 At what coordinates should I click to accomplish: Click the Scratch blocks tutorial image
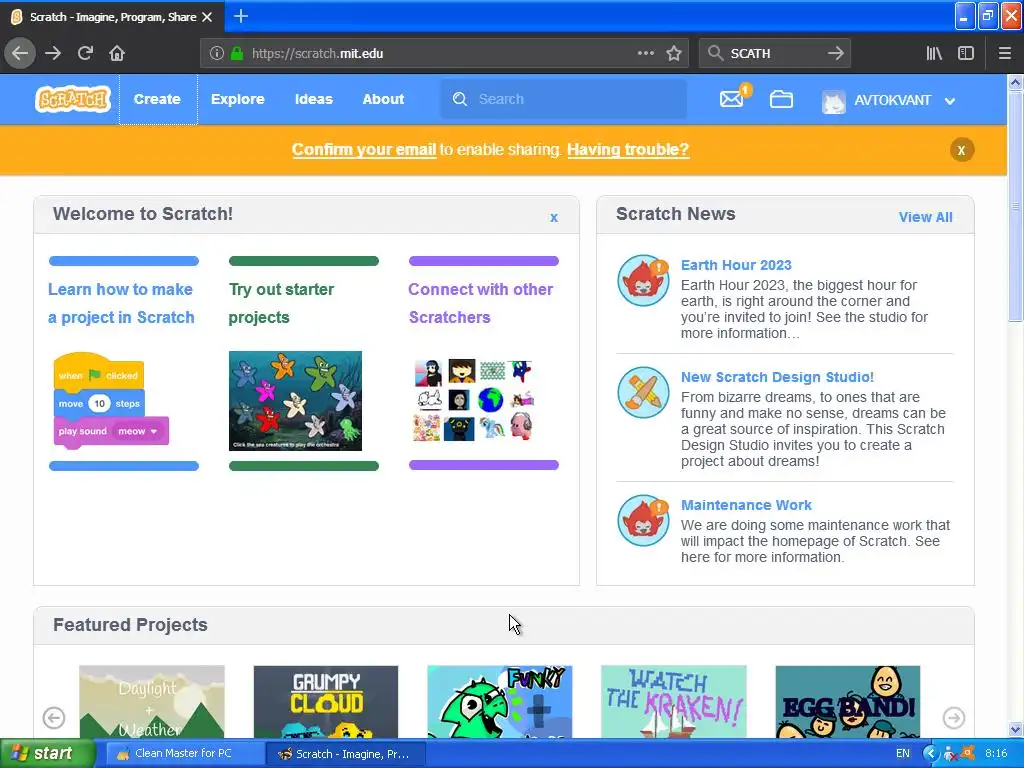pyautogui.click(x=111, y=401)
